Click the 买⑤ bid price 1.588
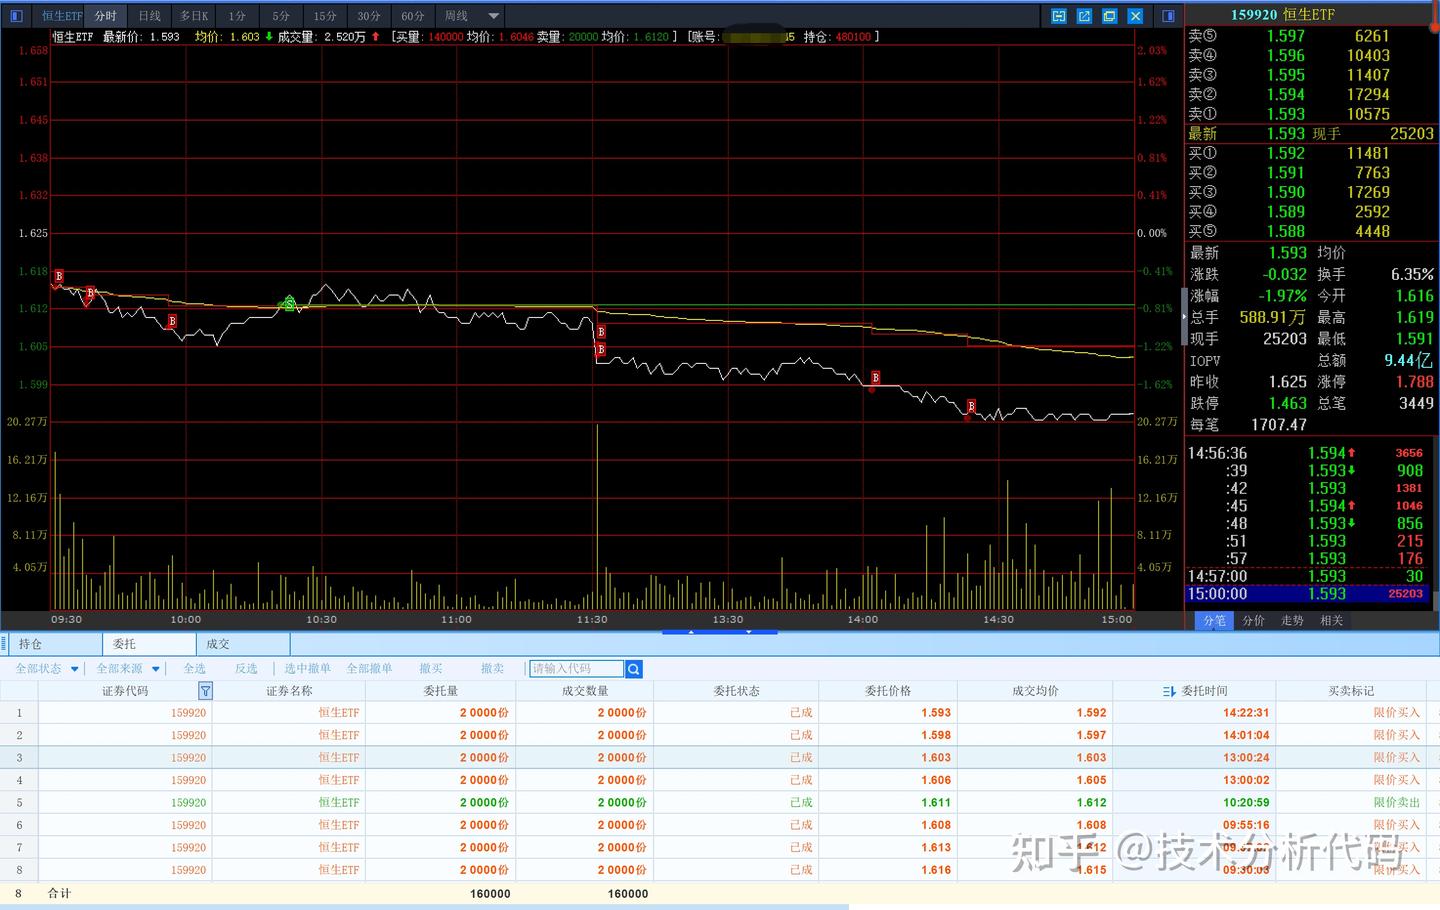 click(1285, 231)
